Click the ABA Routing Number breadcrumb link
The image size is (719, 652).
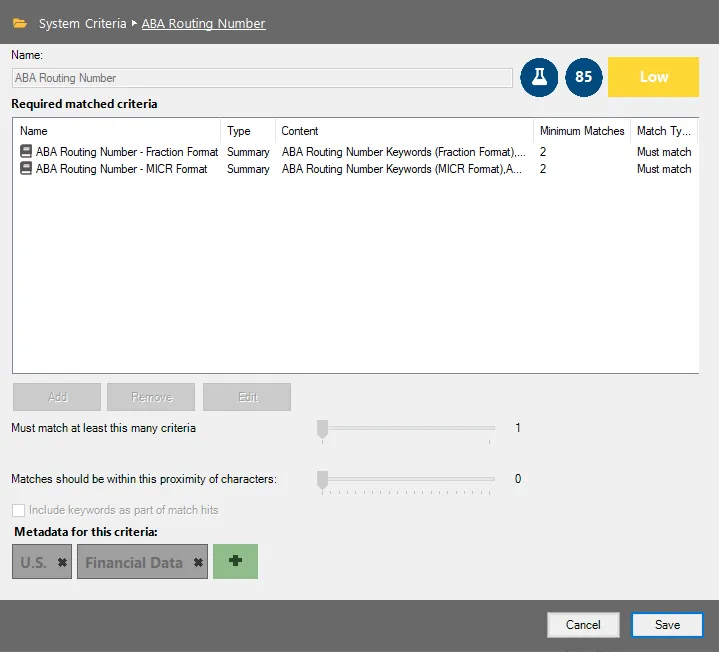[203, 23]
